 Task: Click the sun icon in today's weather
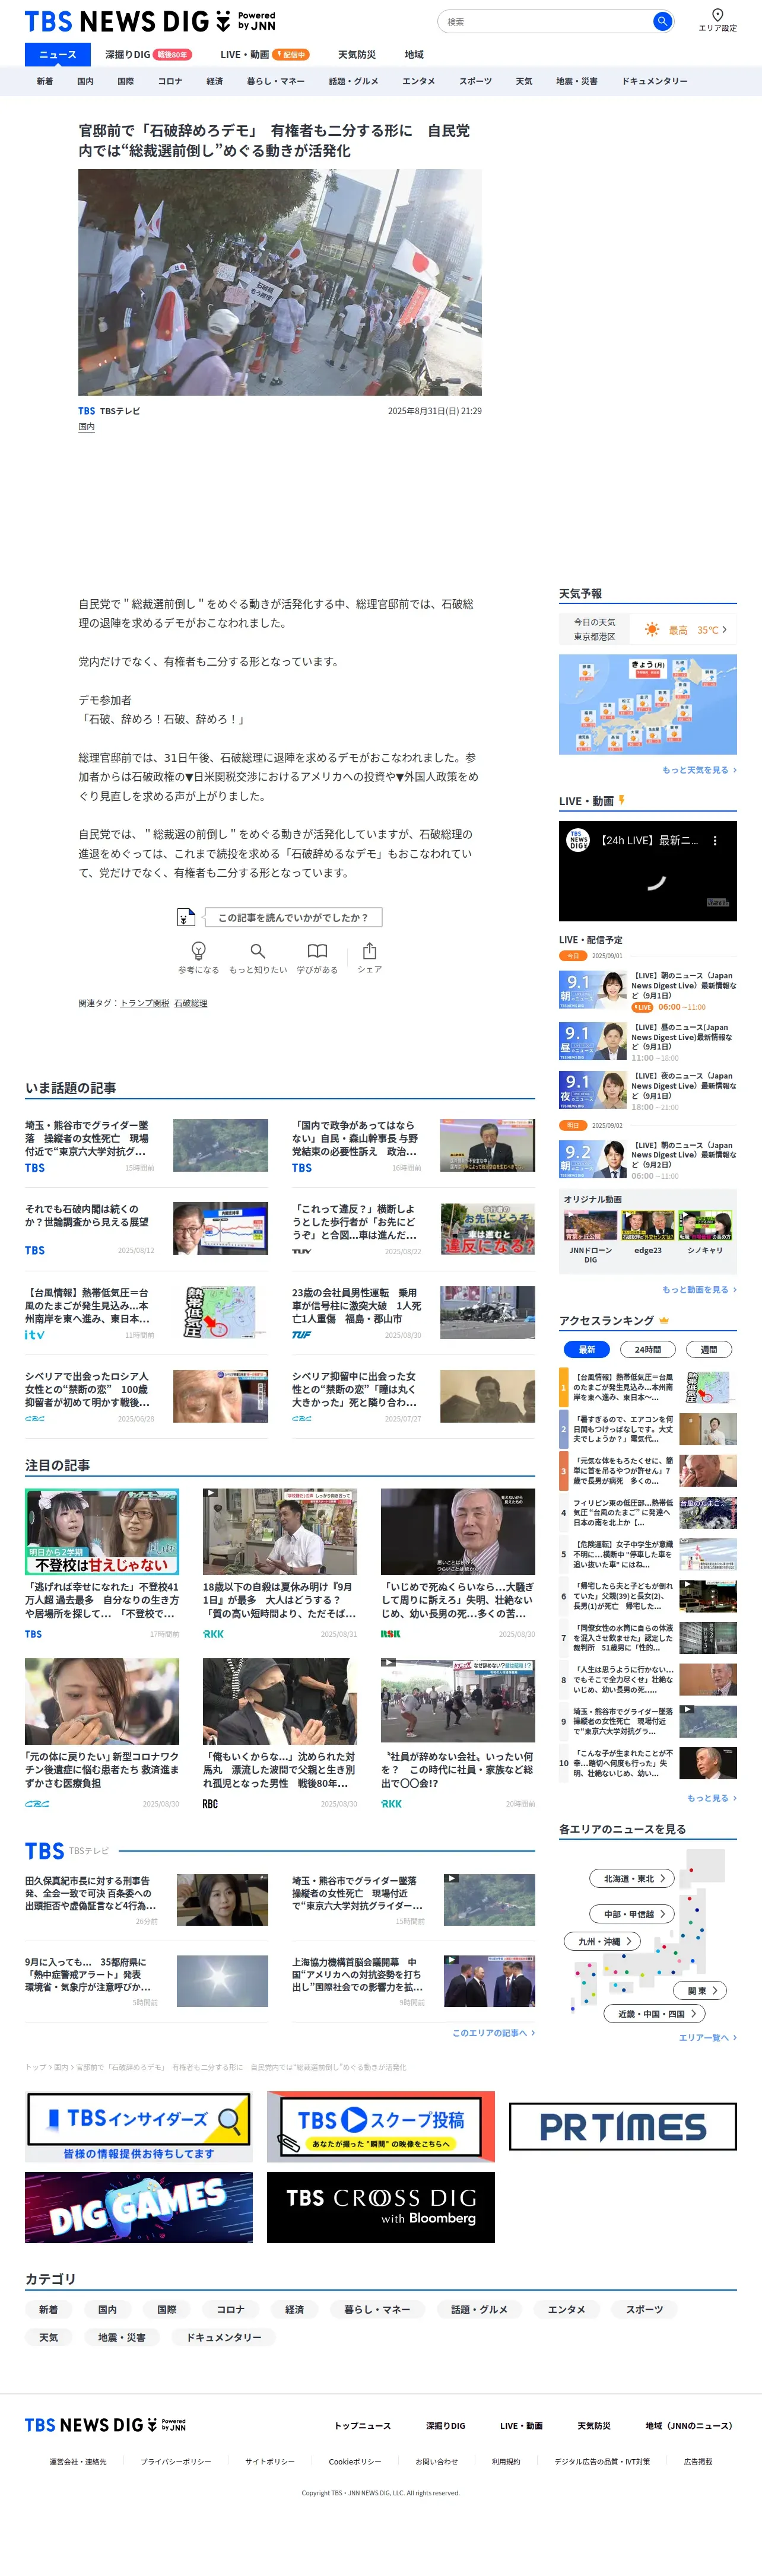pos(652,629)
